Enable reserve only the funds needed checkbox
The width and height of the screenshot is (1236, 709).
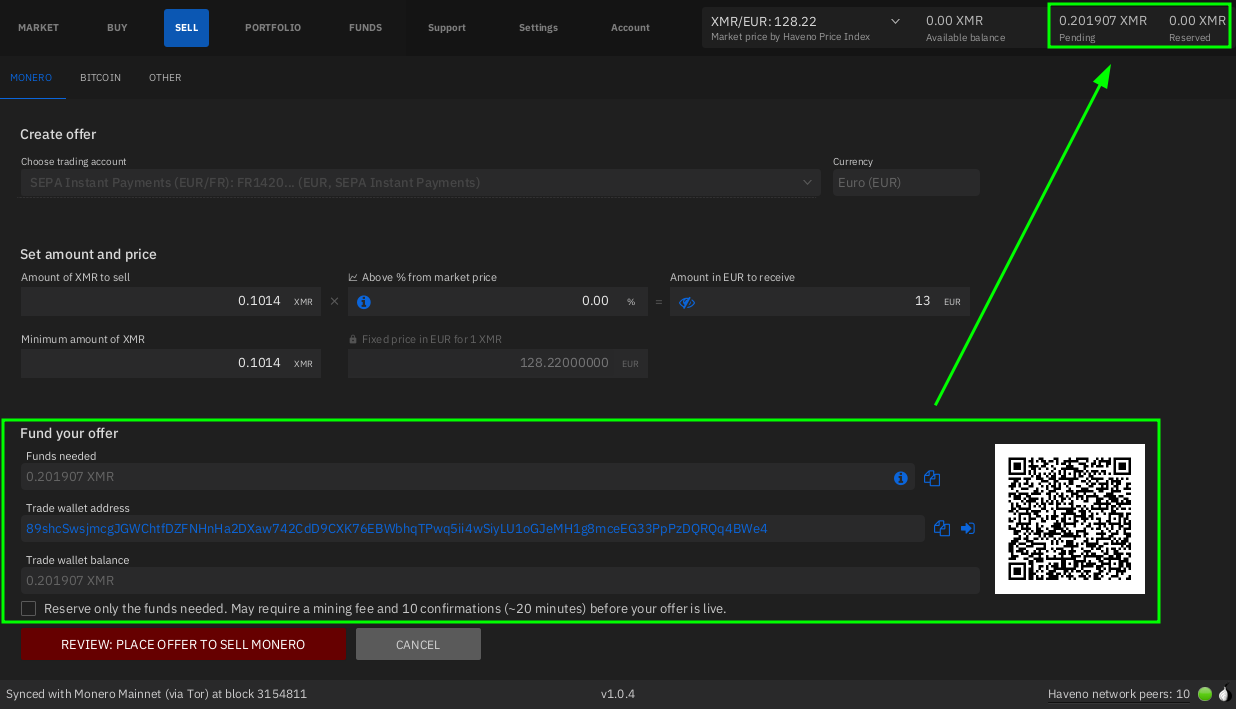pos(28,608)
